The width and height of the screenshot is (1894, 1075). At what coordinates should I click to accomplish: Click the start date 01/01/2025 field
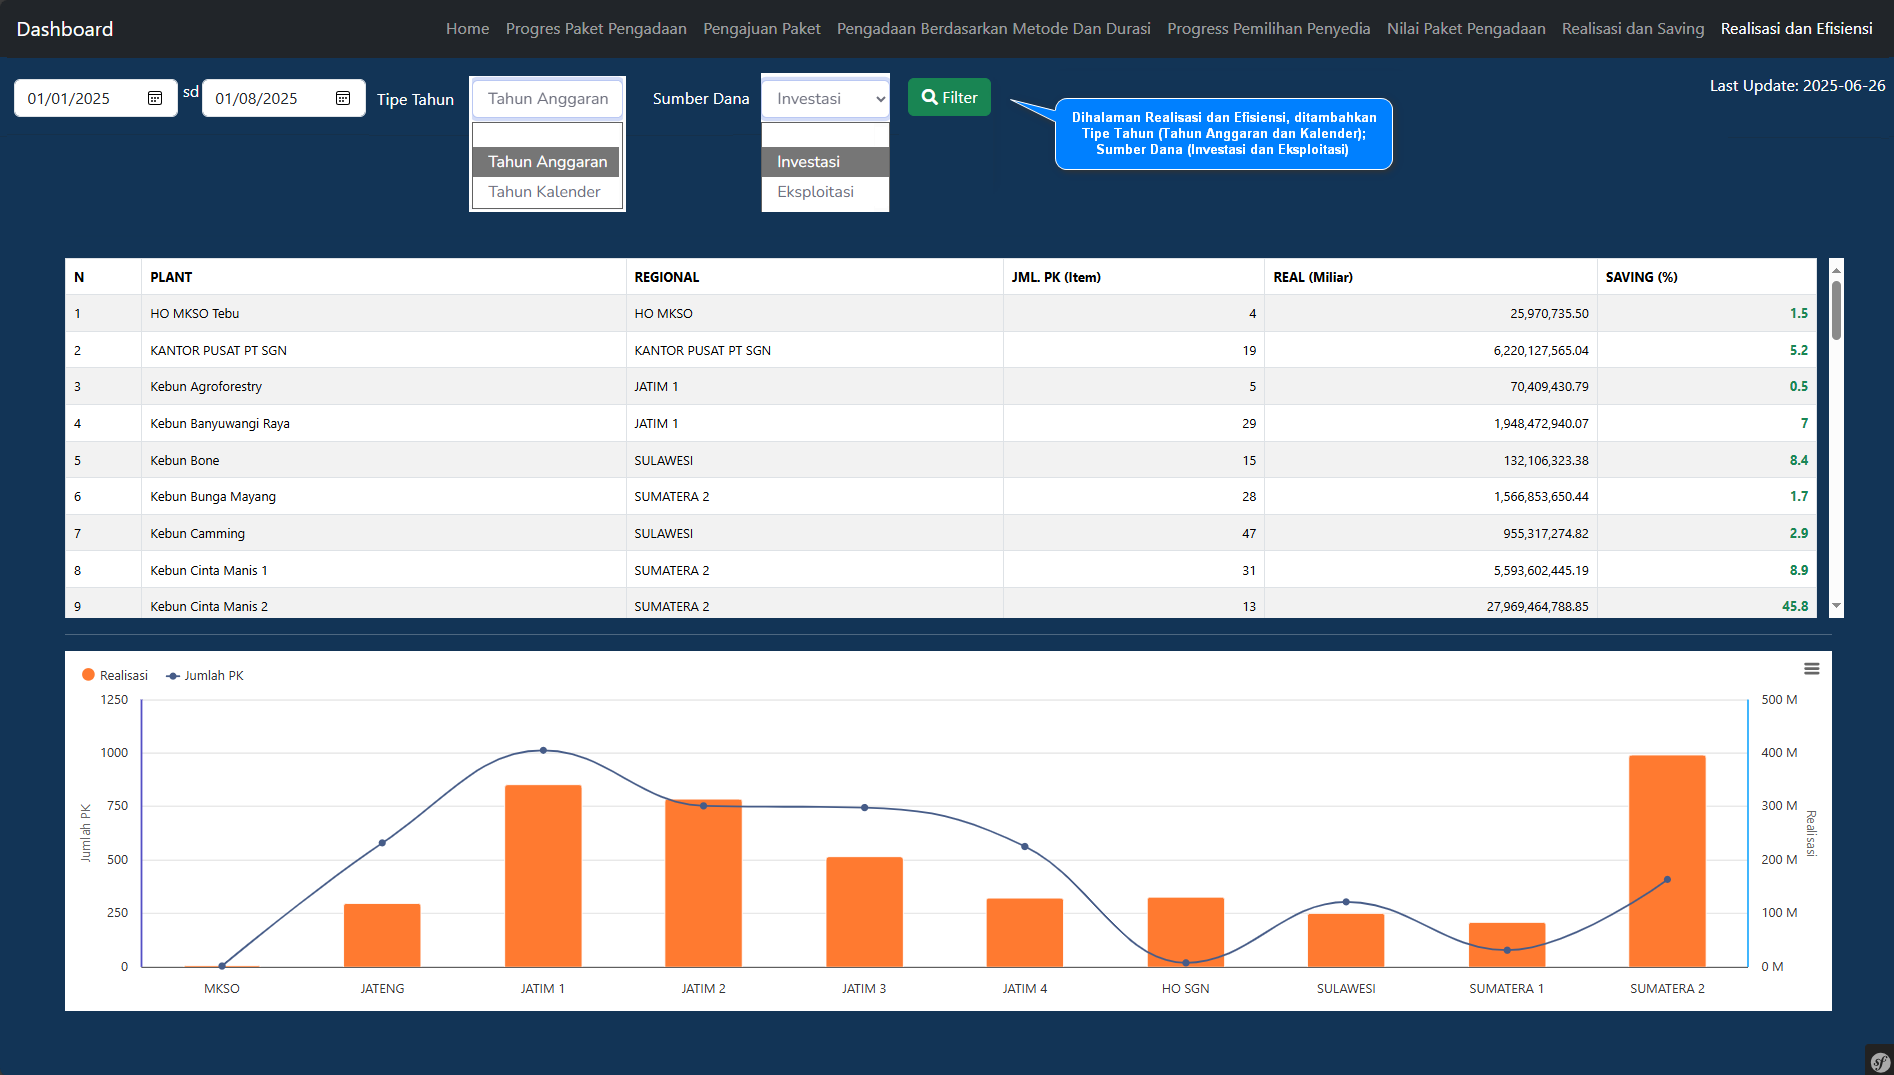[x=80, y=98]
